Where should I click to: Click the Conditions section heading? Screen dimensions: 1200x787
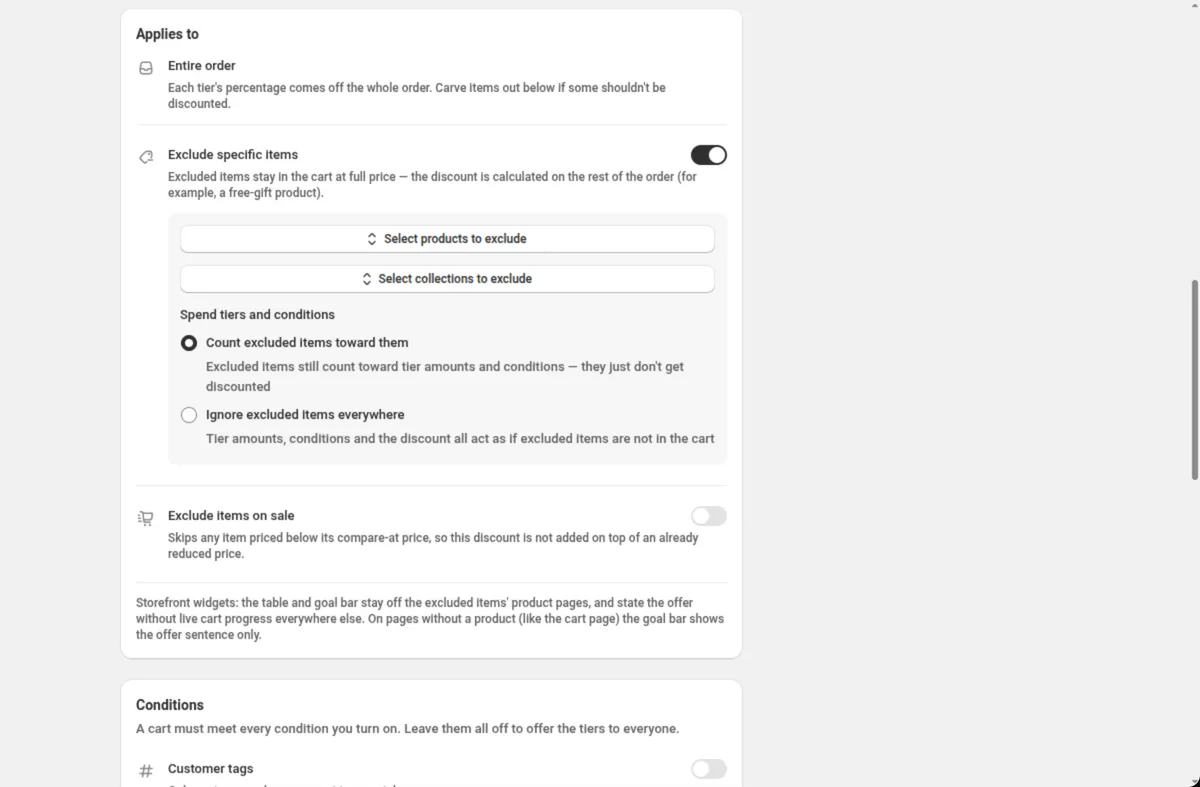[x=170, y=705]
